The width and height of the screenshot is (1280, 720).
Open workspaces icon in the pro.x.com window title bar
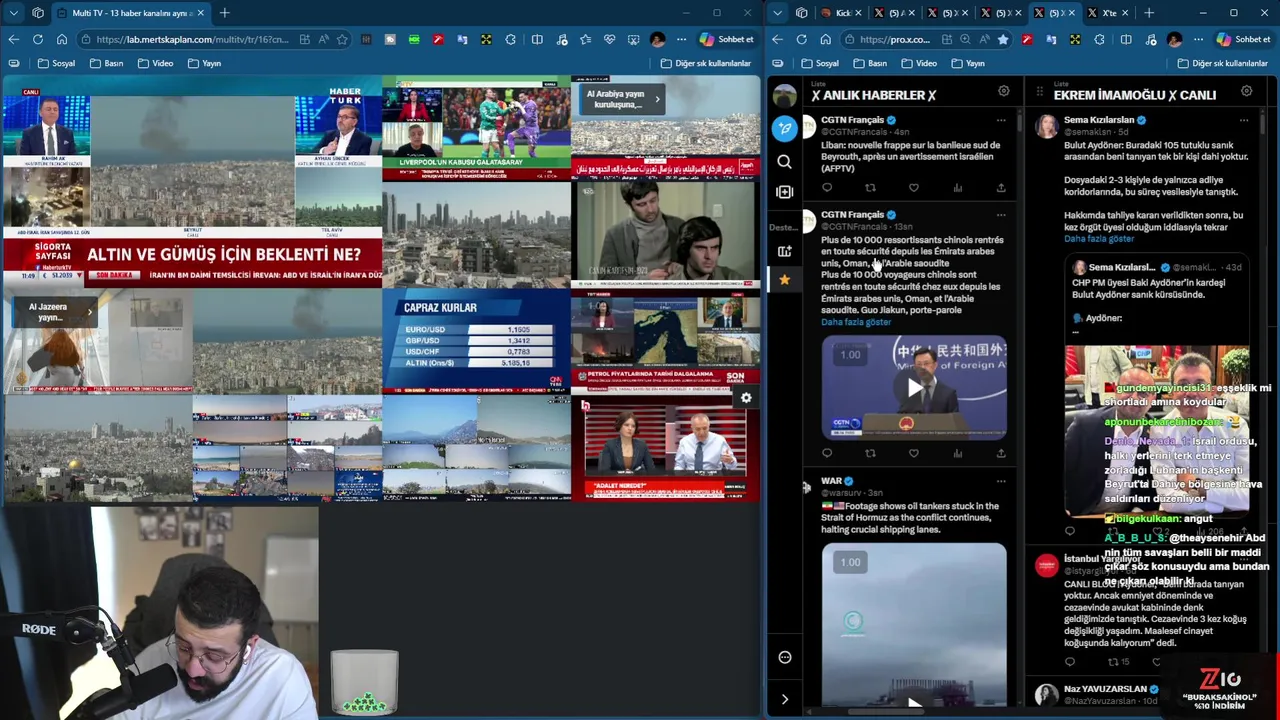[x=801, y=13]
